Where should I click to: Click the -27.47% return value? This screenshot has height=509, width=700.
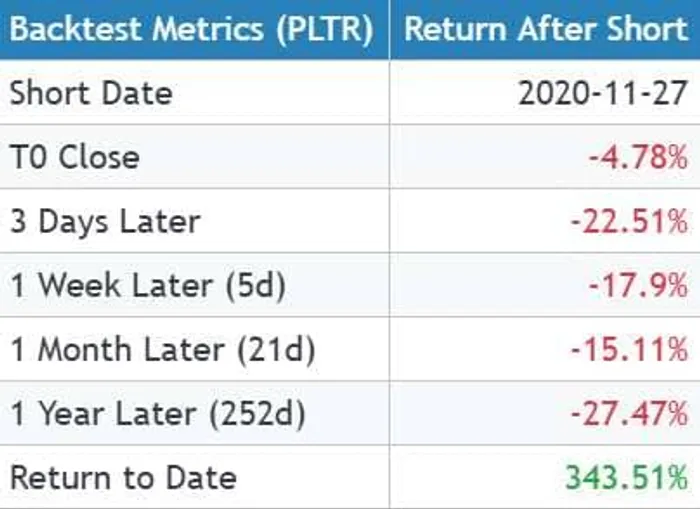tap(629, 413)
